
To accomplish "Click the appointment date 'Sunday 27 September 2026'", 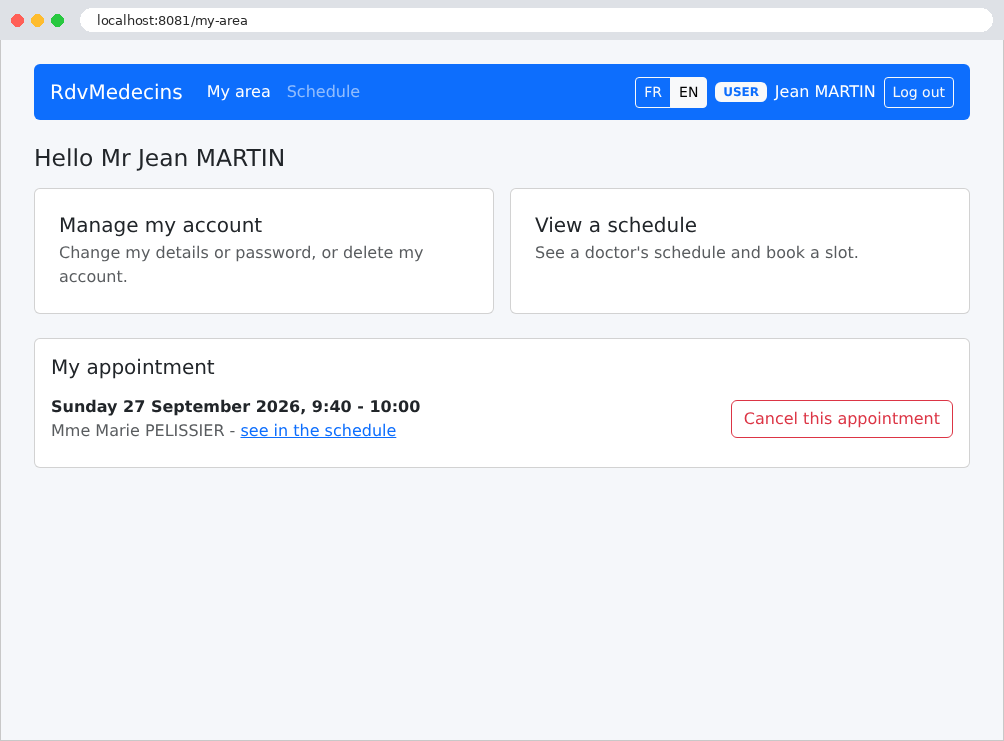I will 176,407.
